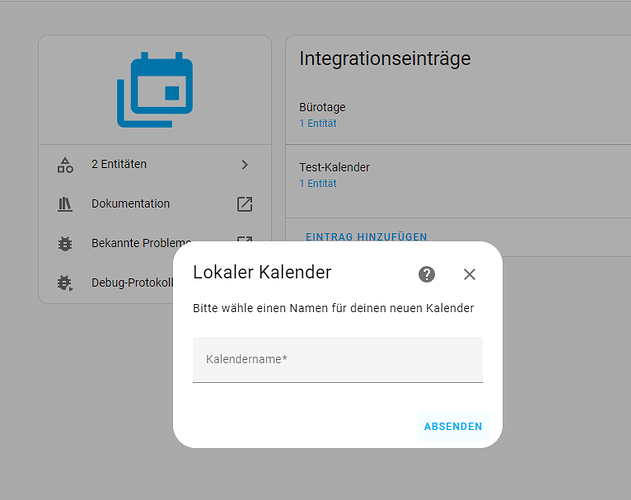Open the 2 Entitäten list item
Image resolution: width=631 pixels, height=500 pixels.
click(150, 164)
